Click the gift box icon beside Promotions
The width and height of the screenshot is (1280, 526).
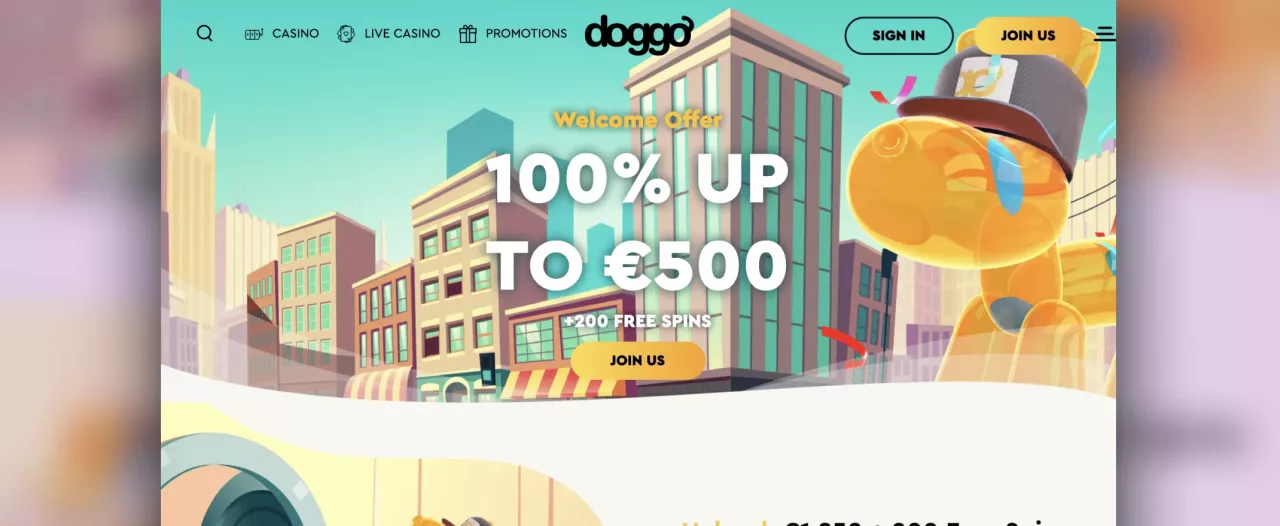pos(468,34)
